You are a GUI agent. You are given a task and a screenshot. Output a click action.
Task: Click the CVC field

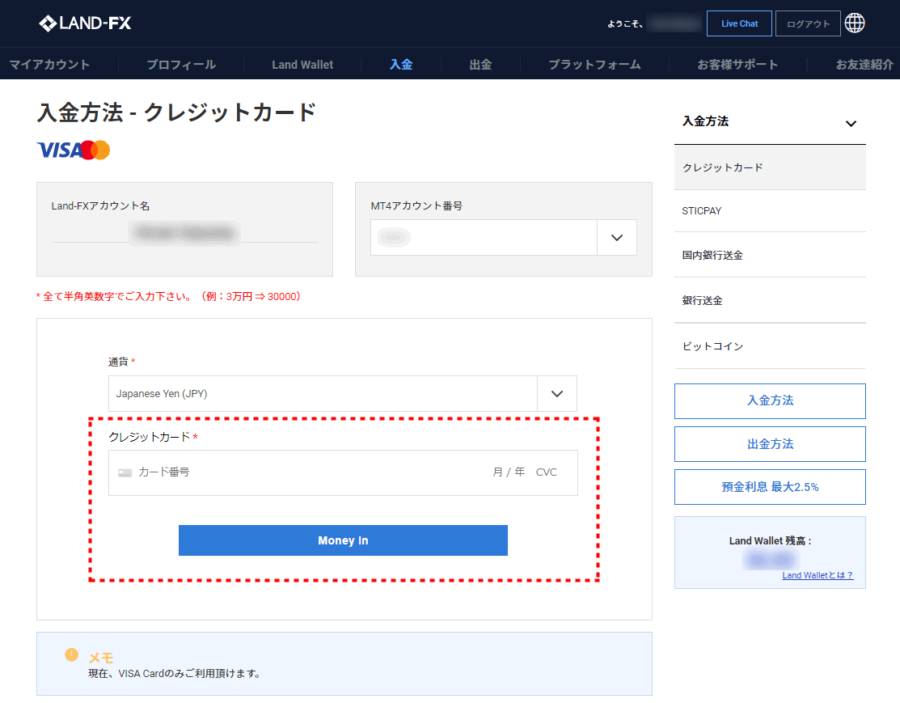546,472
